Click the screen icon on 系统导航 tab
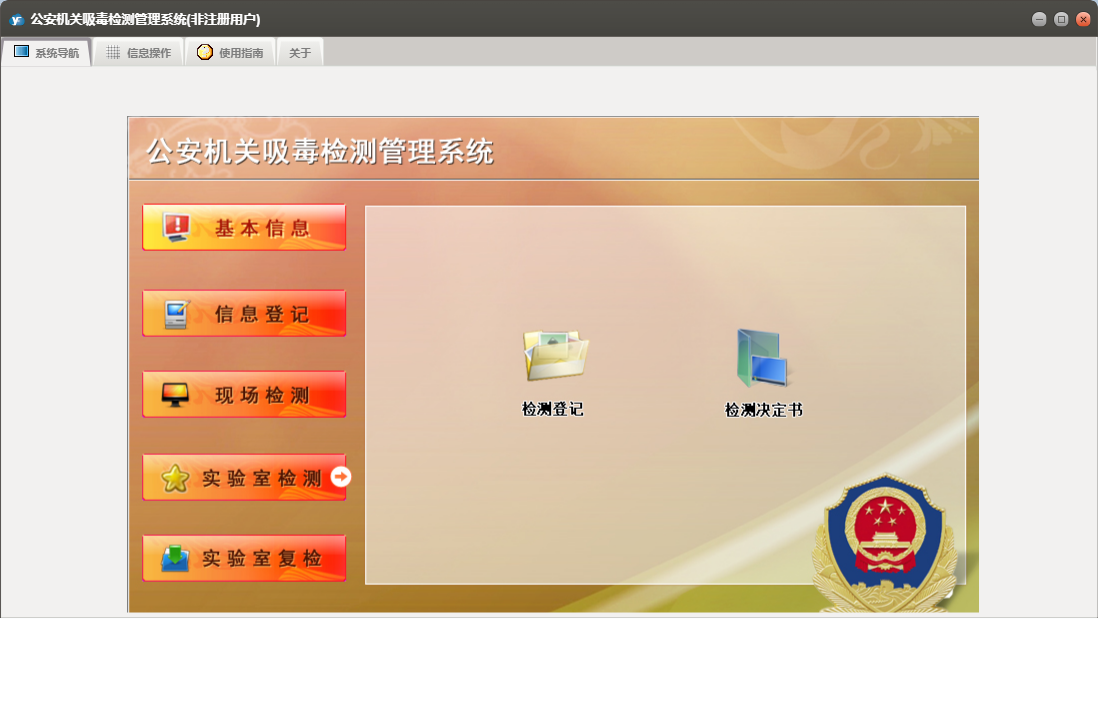Image resolution: width=1098 pixels, height=719 pixels. pyautogui.click(x=22, y=52)
